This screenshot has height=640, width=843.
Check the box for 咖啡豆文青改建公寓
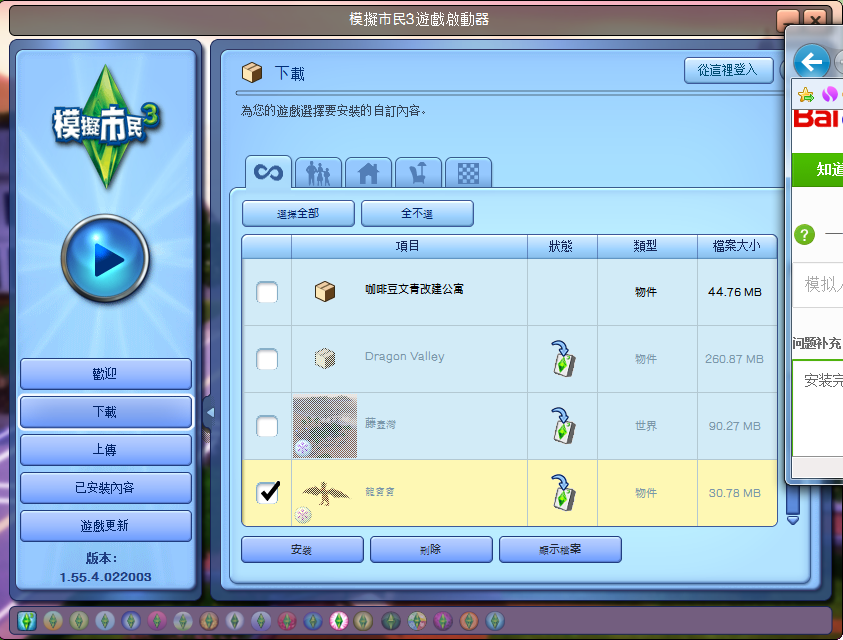tap(267, 292)
